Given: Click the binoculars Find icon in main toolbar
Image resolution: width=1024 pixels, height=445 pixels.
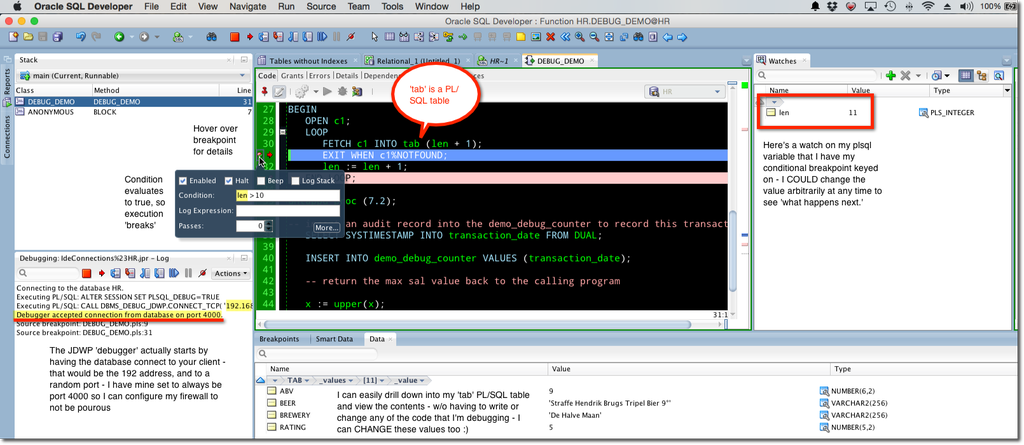Looking at the screenshot, I should [x=212, y=37].
